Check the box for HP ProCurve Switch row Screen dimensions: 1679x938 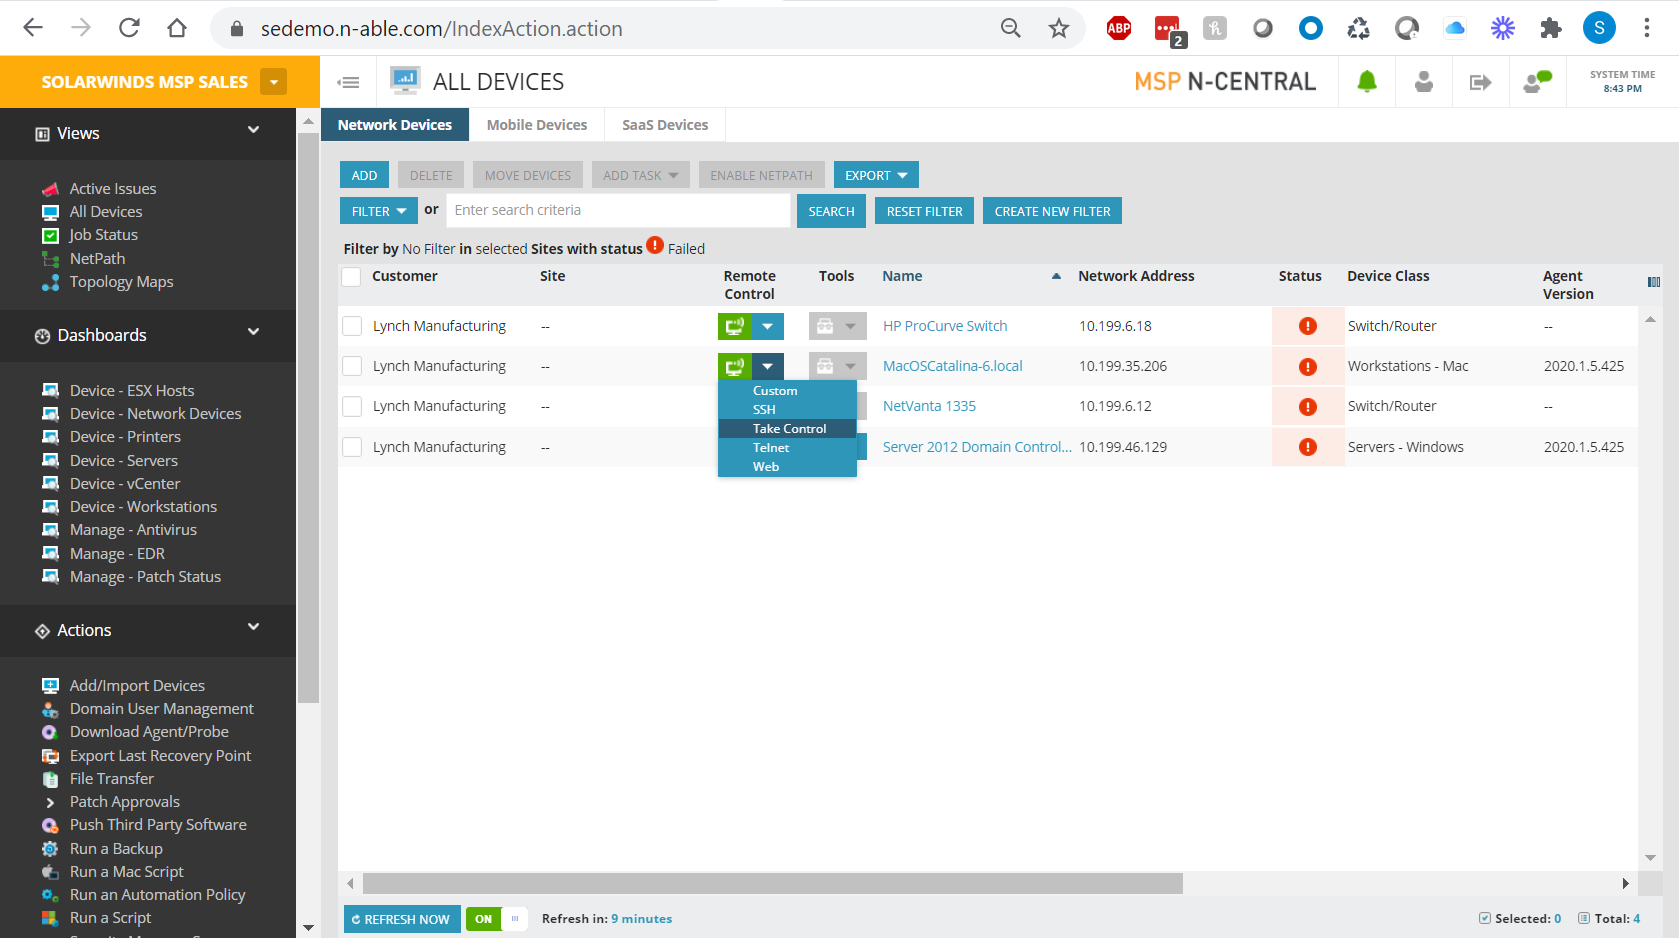point(352,326)
